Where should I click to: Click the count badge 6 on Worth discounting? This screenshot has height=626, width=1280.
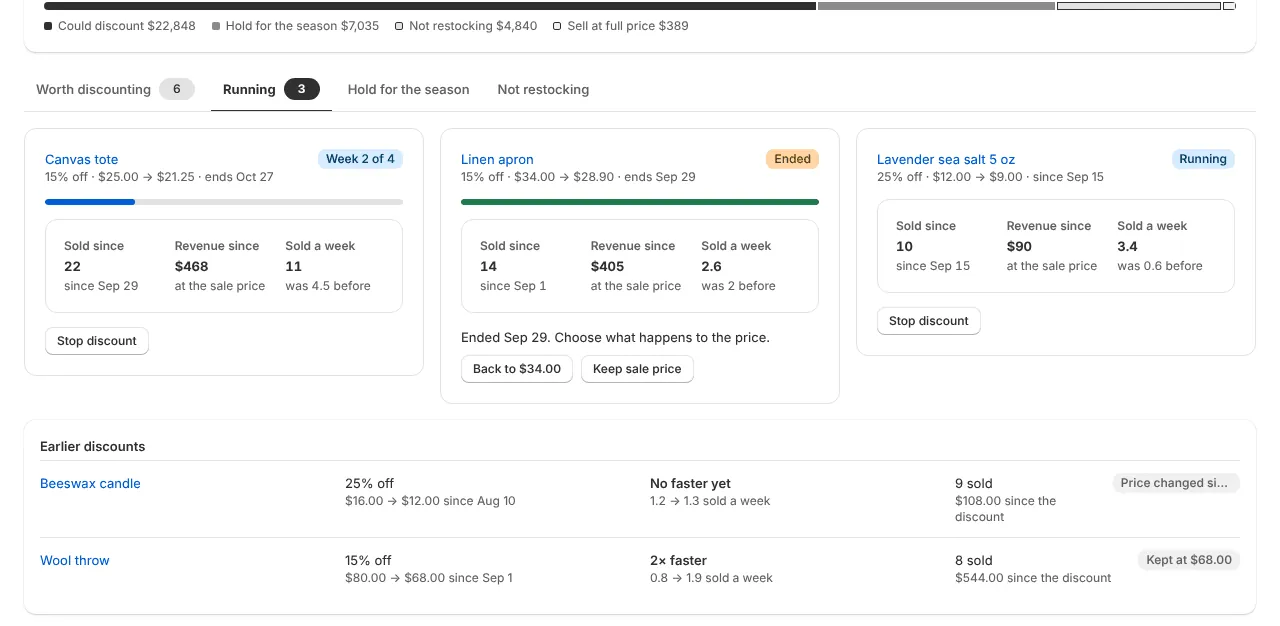point(177,89)
